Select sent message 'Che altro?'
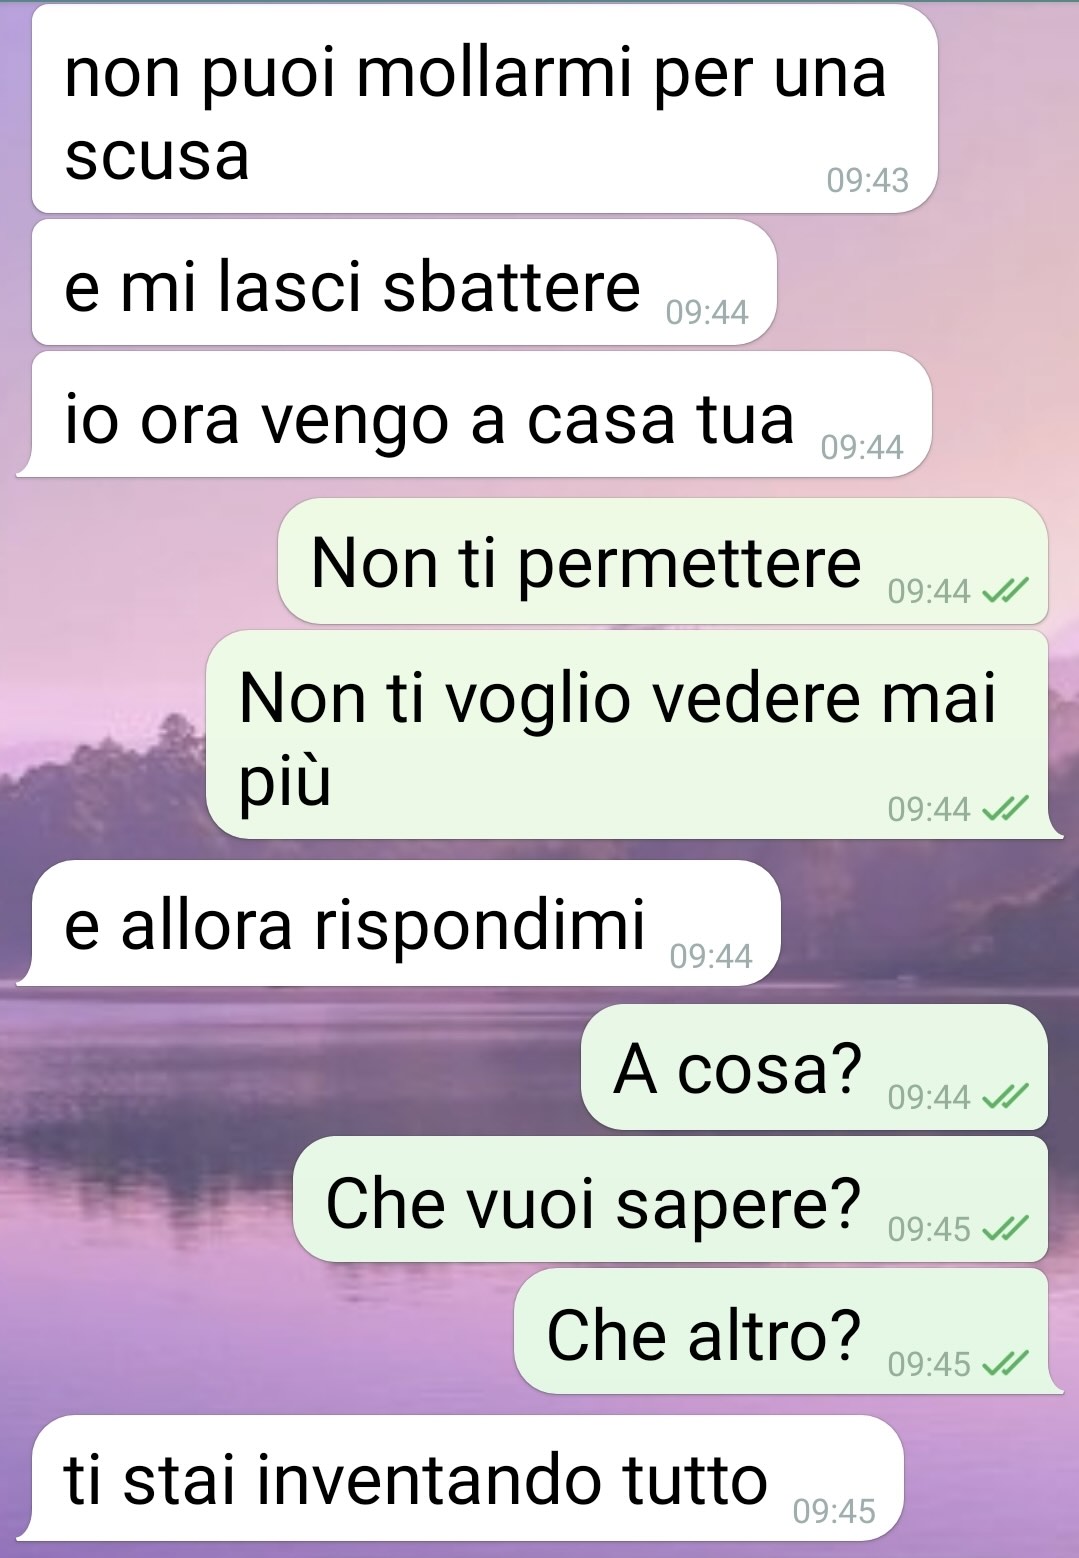1079x1558 pixels. pos(788,1332)
